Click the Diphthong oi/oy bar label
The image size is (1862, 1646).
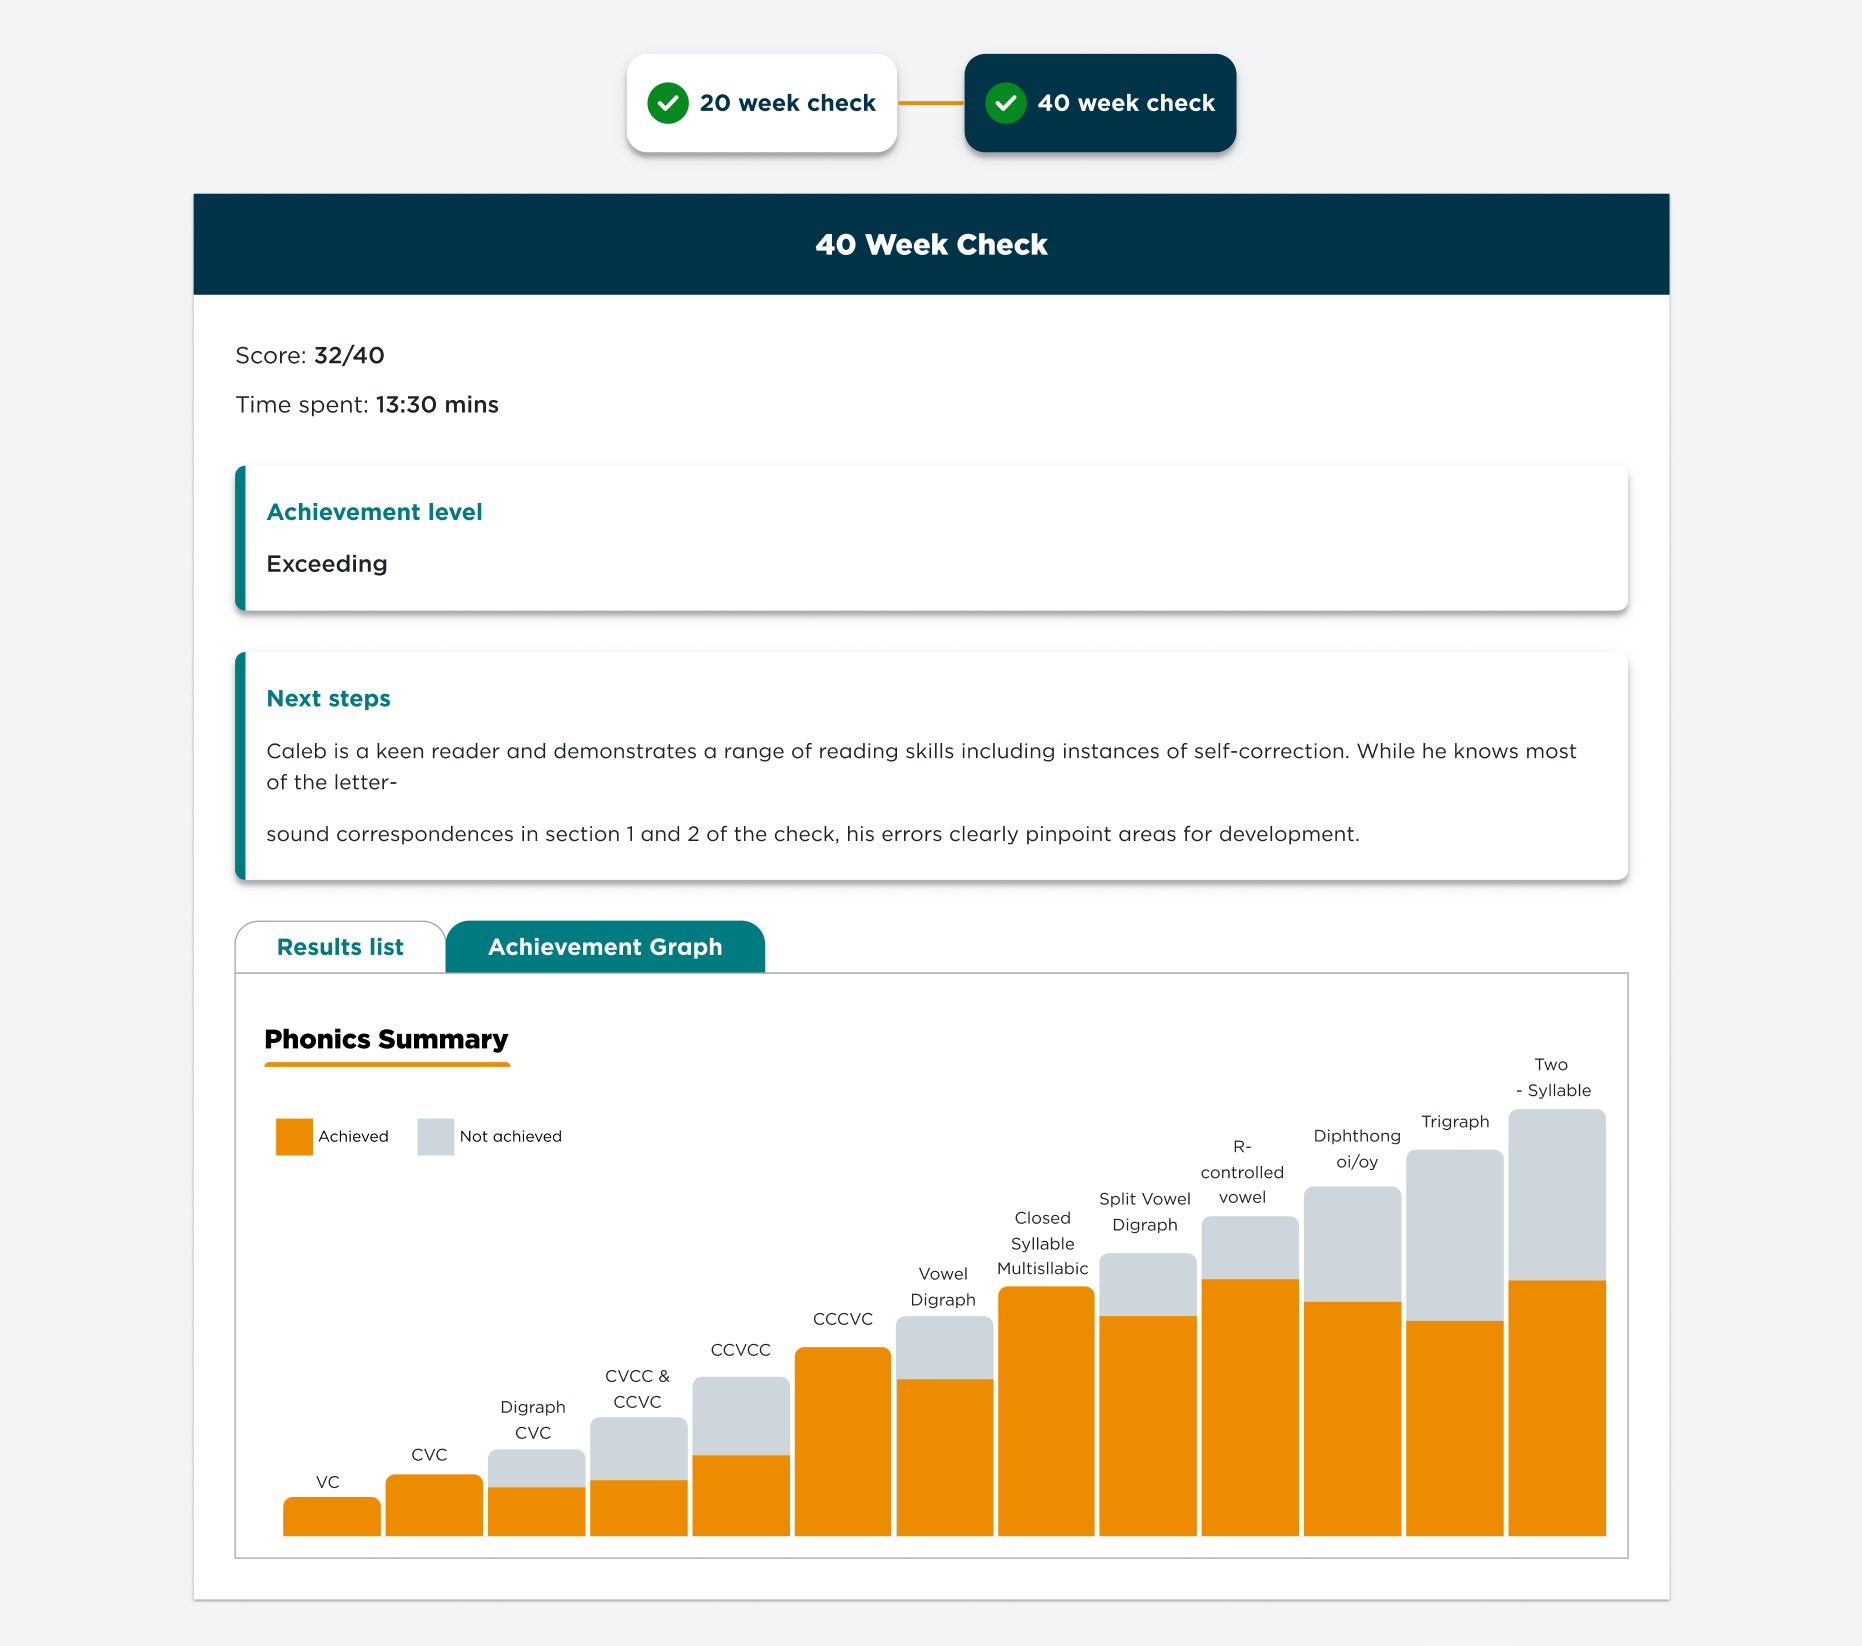click(1356, 1149)
